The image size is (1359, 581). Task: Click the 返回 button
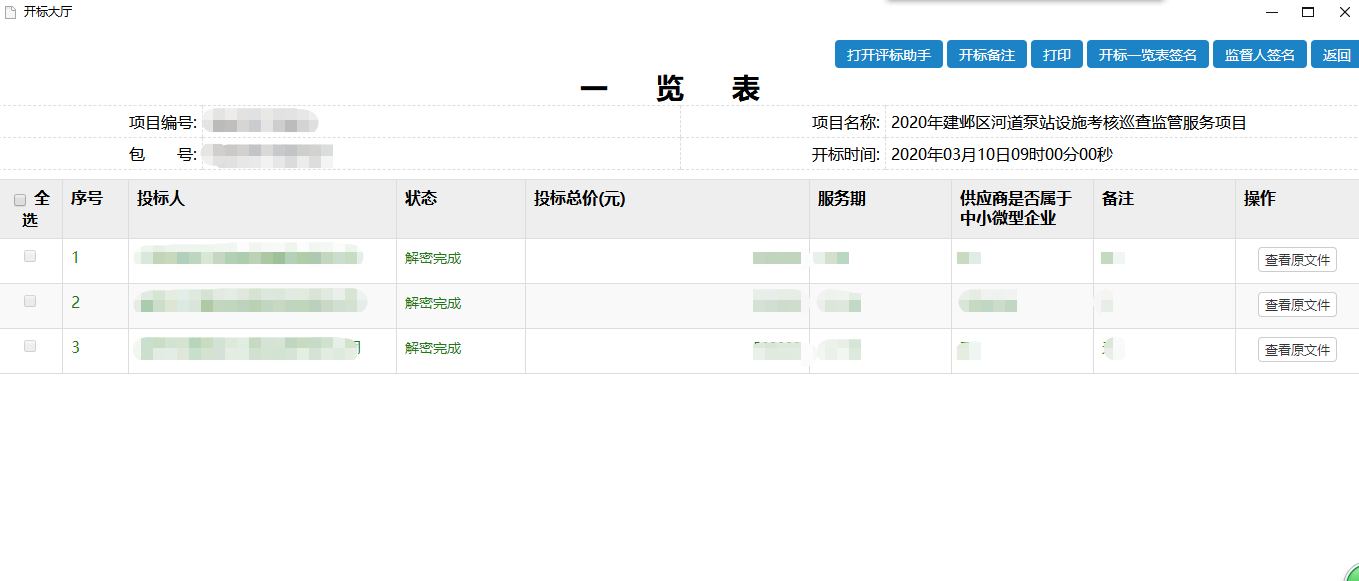click(1336, 55)
